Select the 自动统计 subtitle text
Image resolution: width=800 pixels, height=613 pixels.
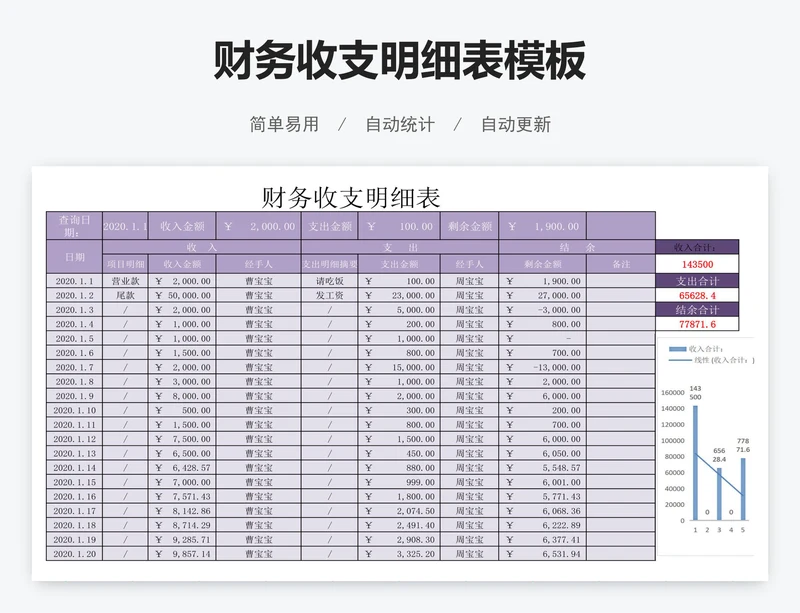[x=400, y=125]
